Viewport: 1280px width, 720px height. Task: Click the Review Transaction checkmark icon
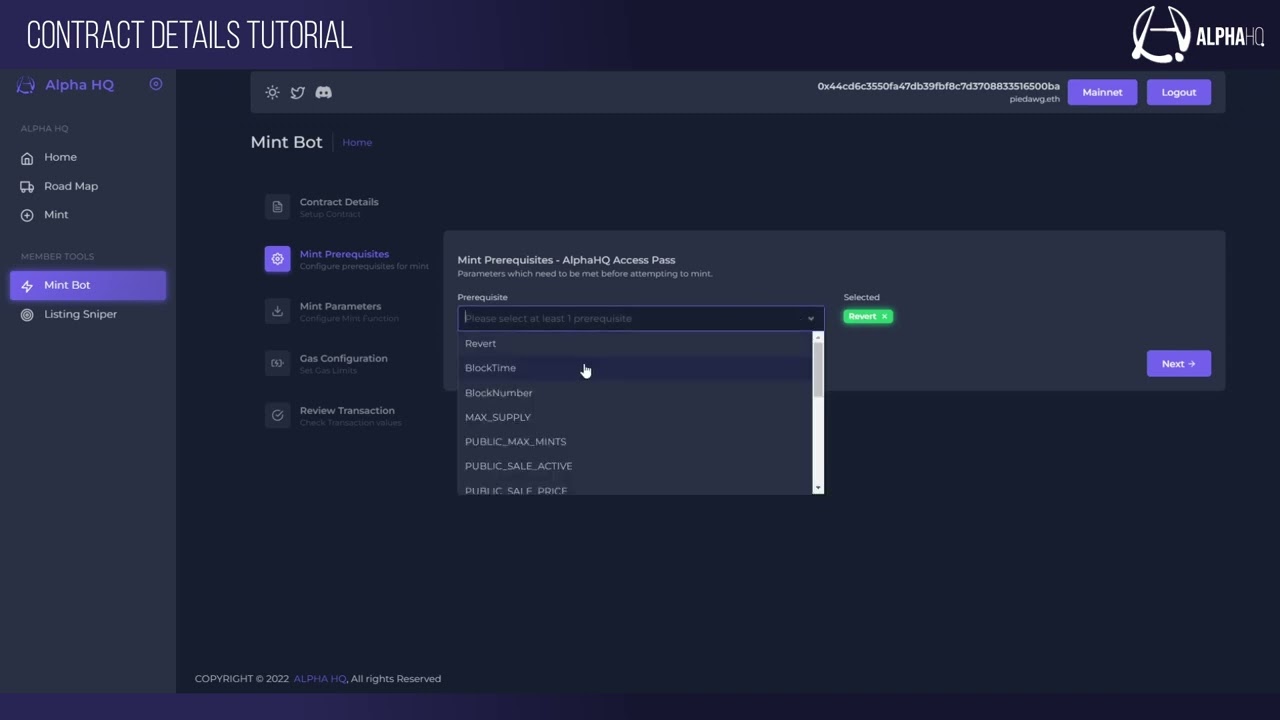click(x=277, y=415)
